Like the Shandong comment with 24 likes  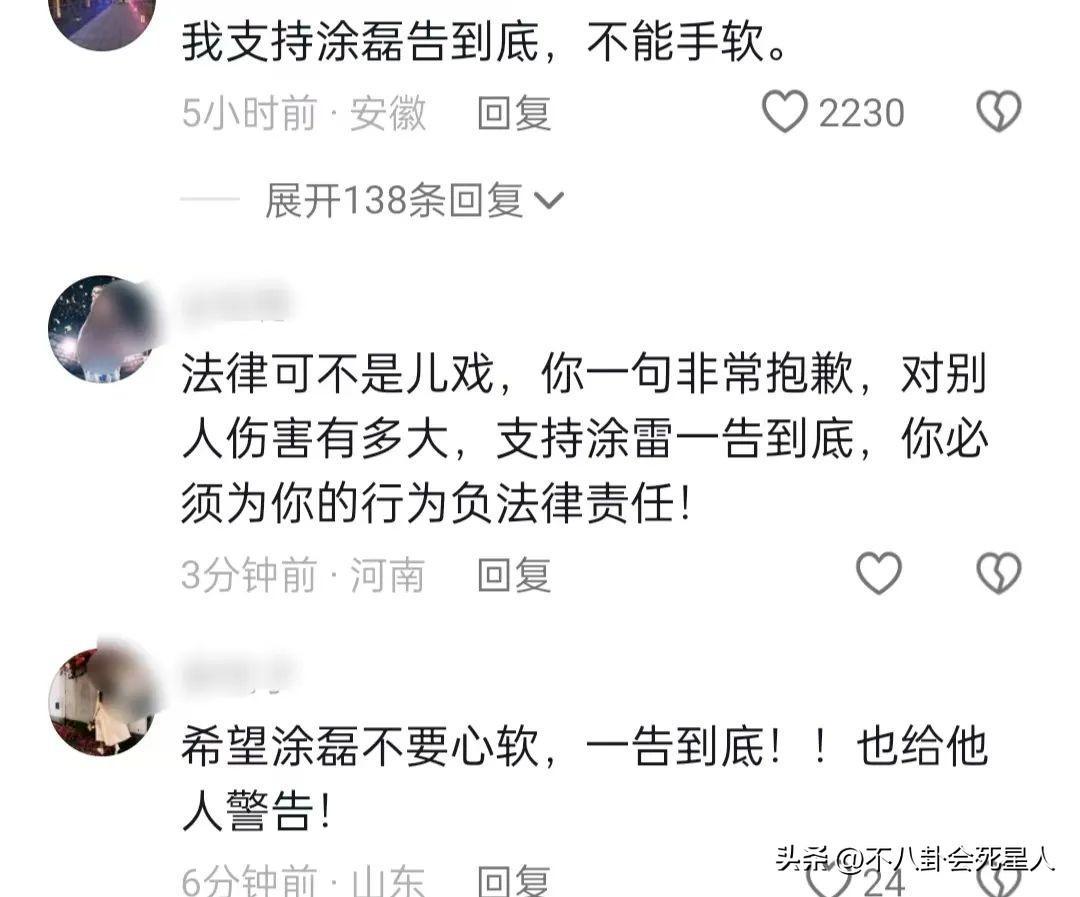point(829,883)
